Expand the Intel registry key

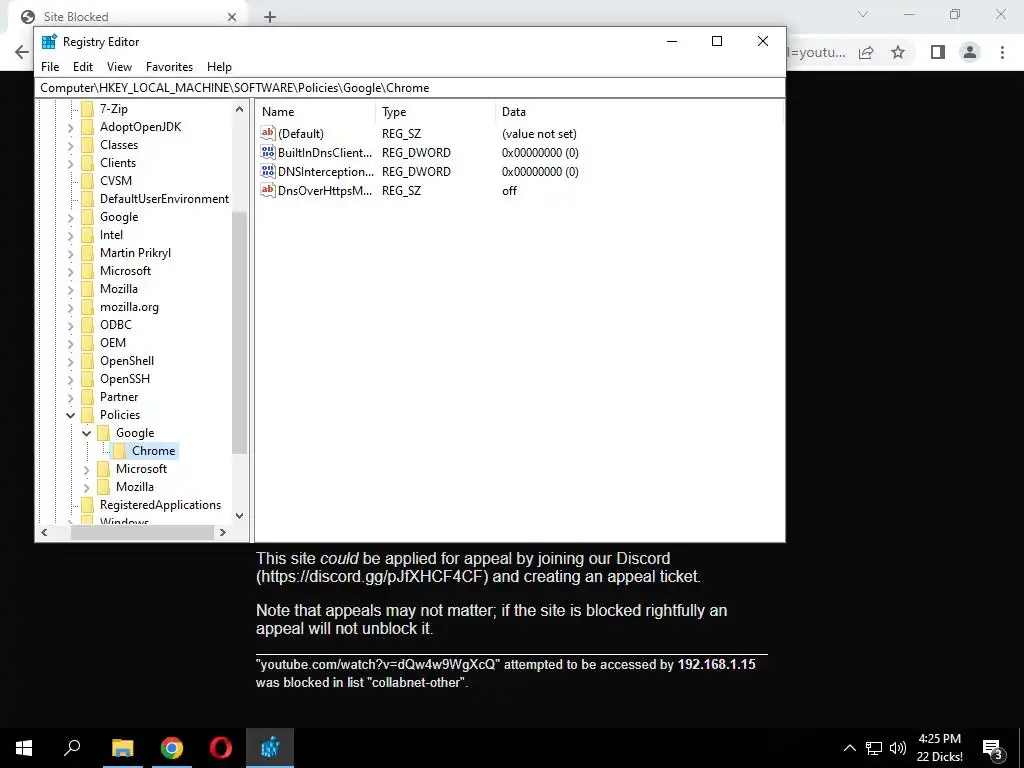71,236
